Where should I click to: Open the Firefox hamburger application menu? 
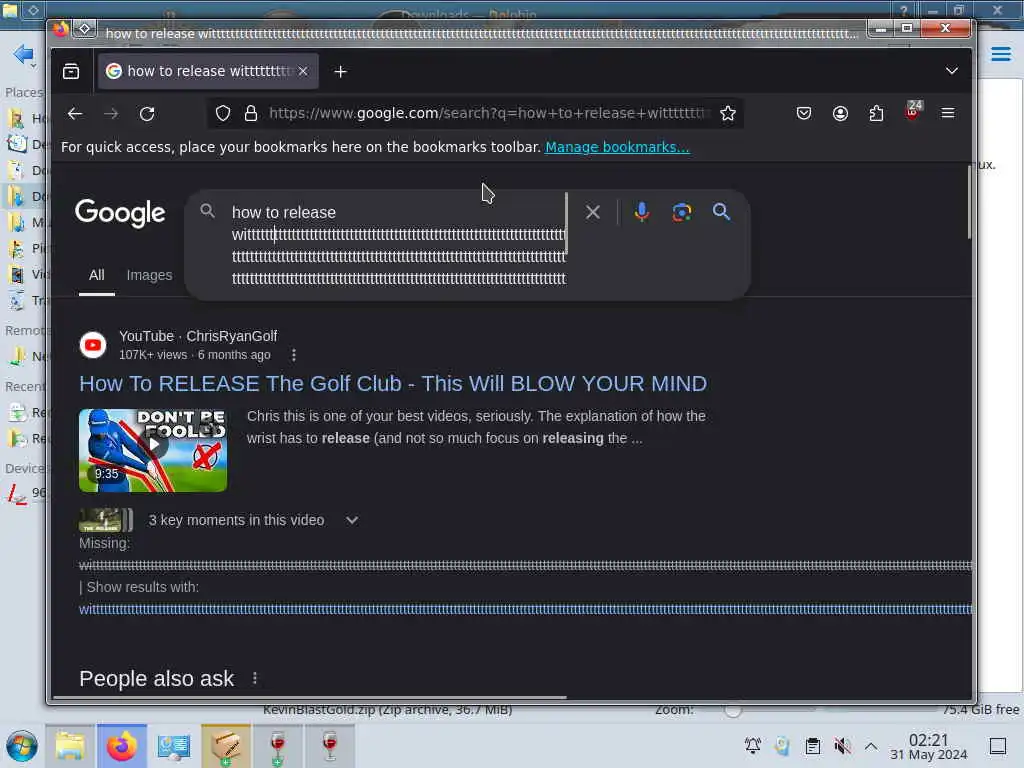tap(948, 114)
